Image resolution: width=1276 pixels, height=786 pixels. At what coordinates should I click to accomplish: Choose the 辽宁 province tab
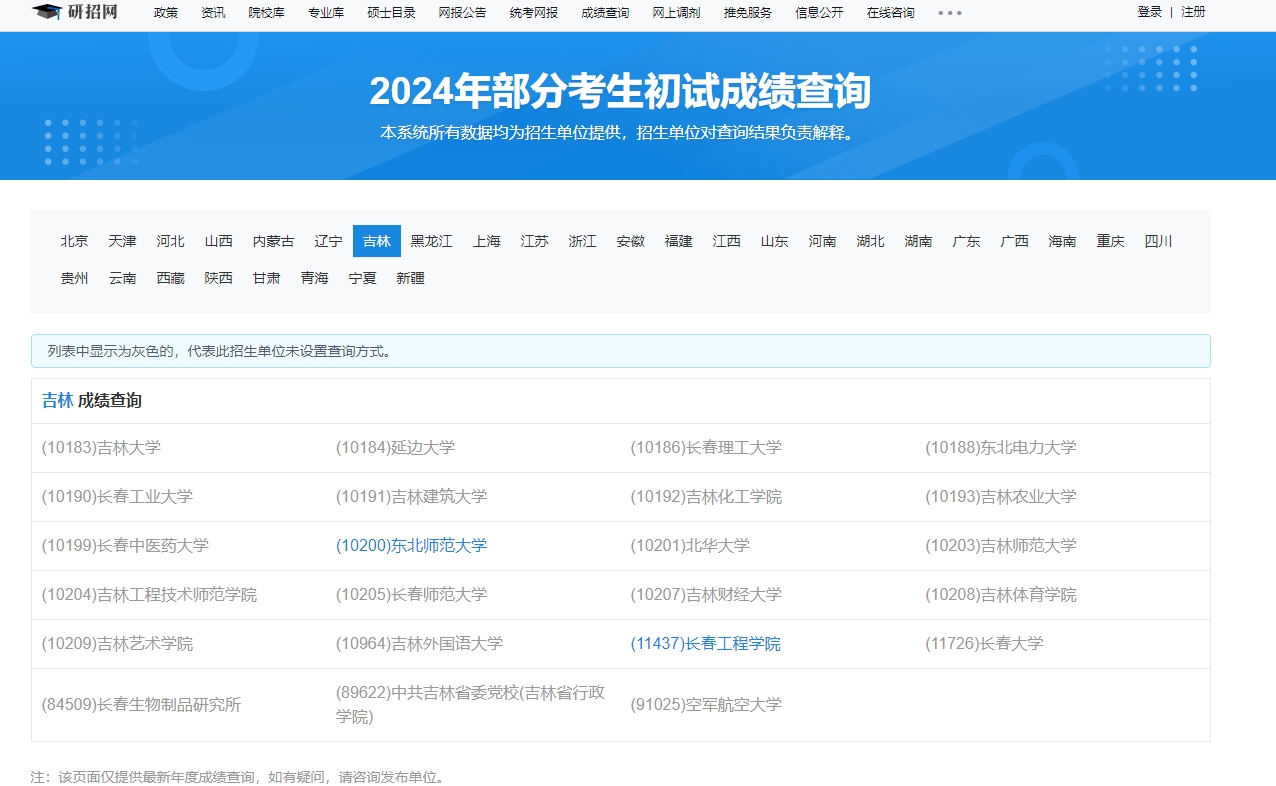(329, 241)
